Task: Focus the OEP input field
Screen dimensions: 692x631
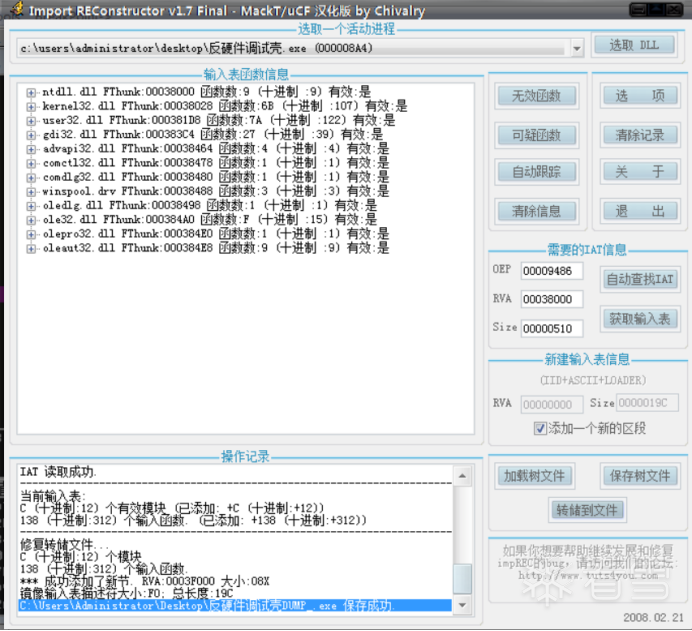Action: (x=552, y=271)
